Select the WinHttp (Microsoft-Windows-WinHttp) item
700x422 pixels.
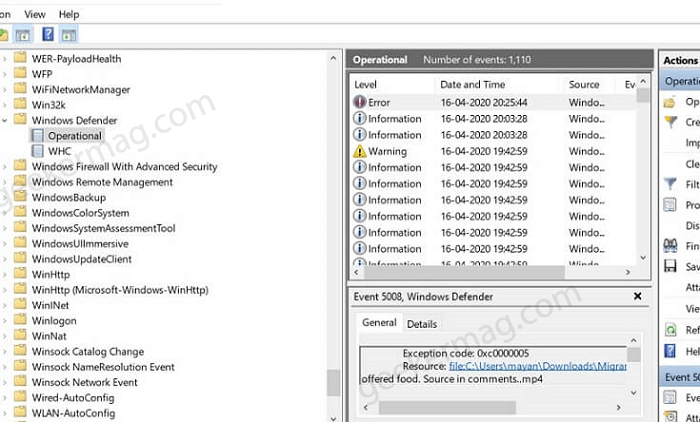point(120,290)
